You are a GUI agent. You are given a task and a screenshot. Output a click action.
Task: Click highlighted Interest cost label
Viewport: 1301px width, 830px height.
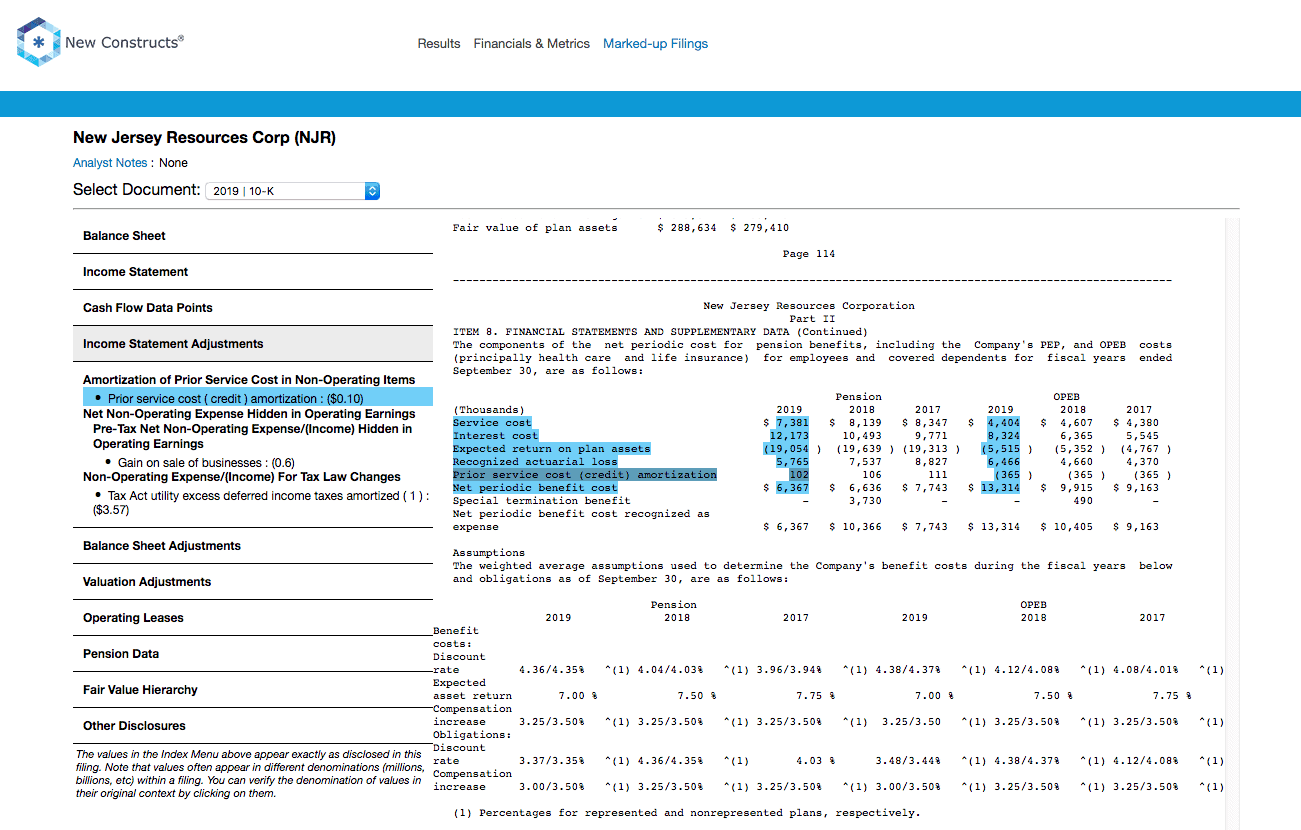coord(495,436)
